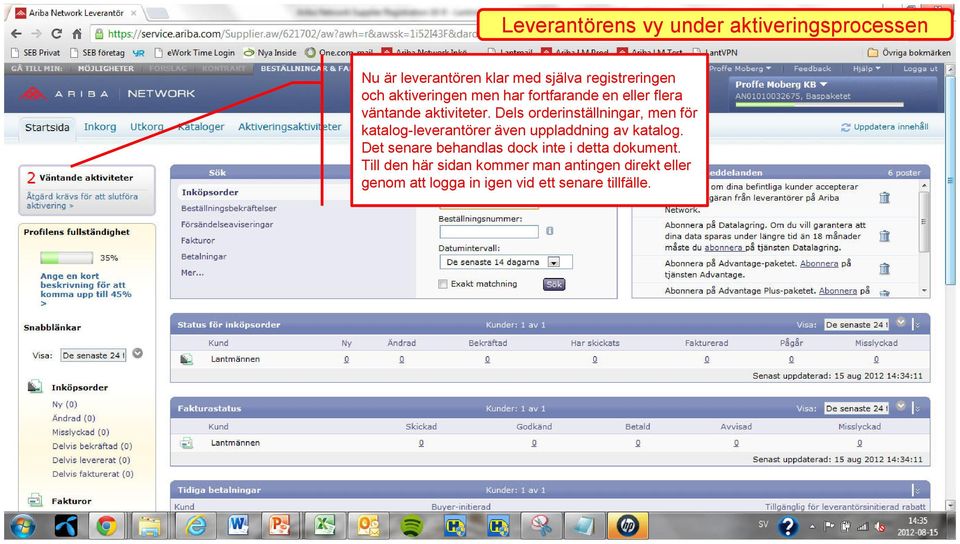Image resolution: width=960 pixels, height=544 pixels.
Task: Click the Ny (0) quick link
Action: click(x=65, y=404)
